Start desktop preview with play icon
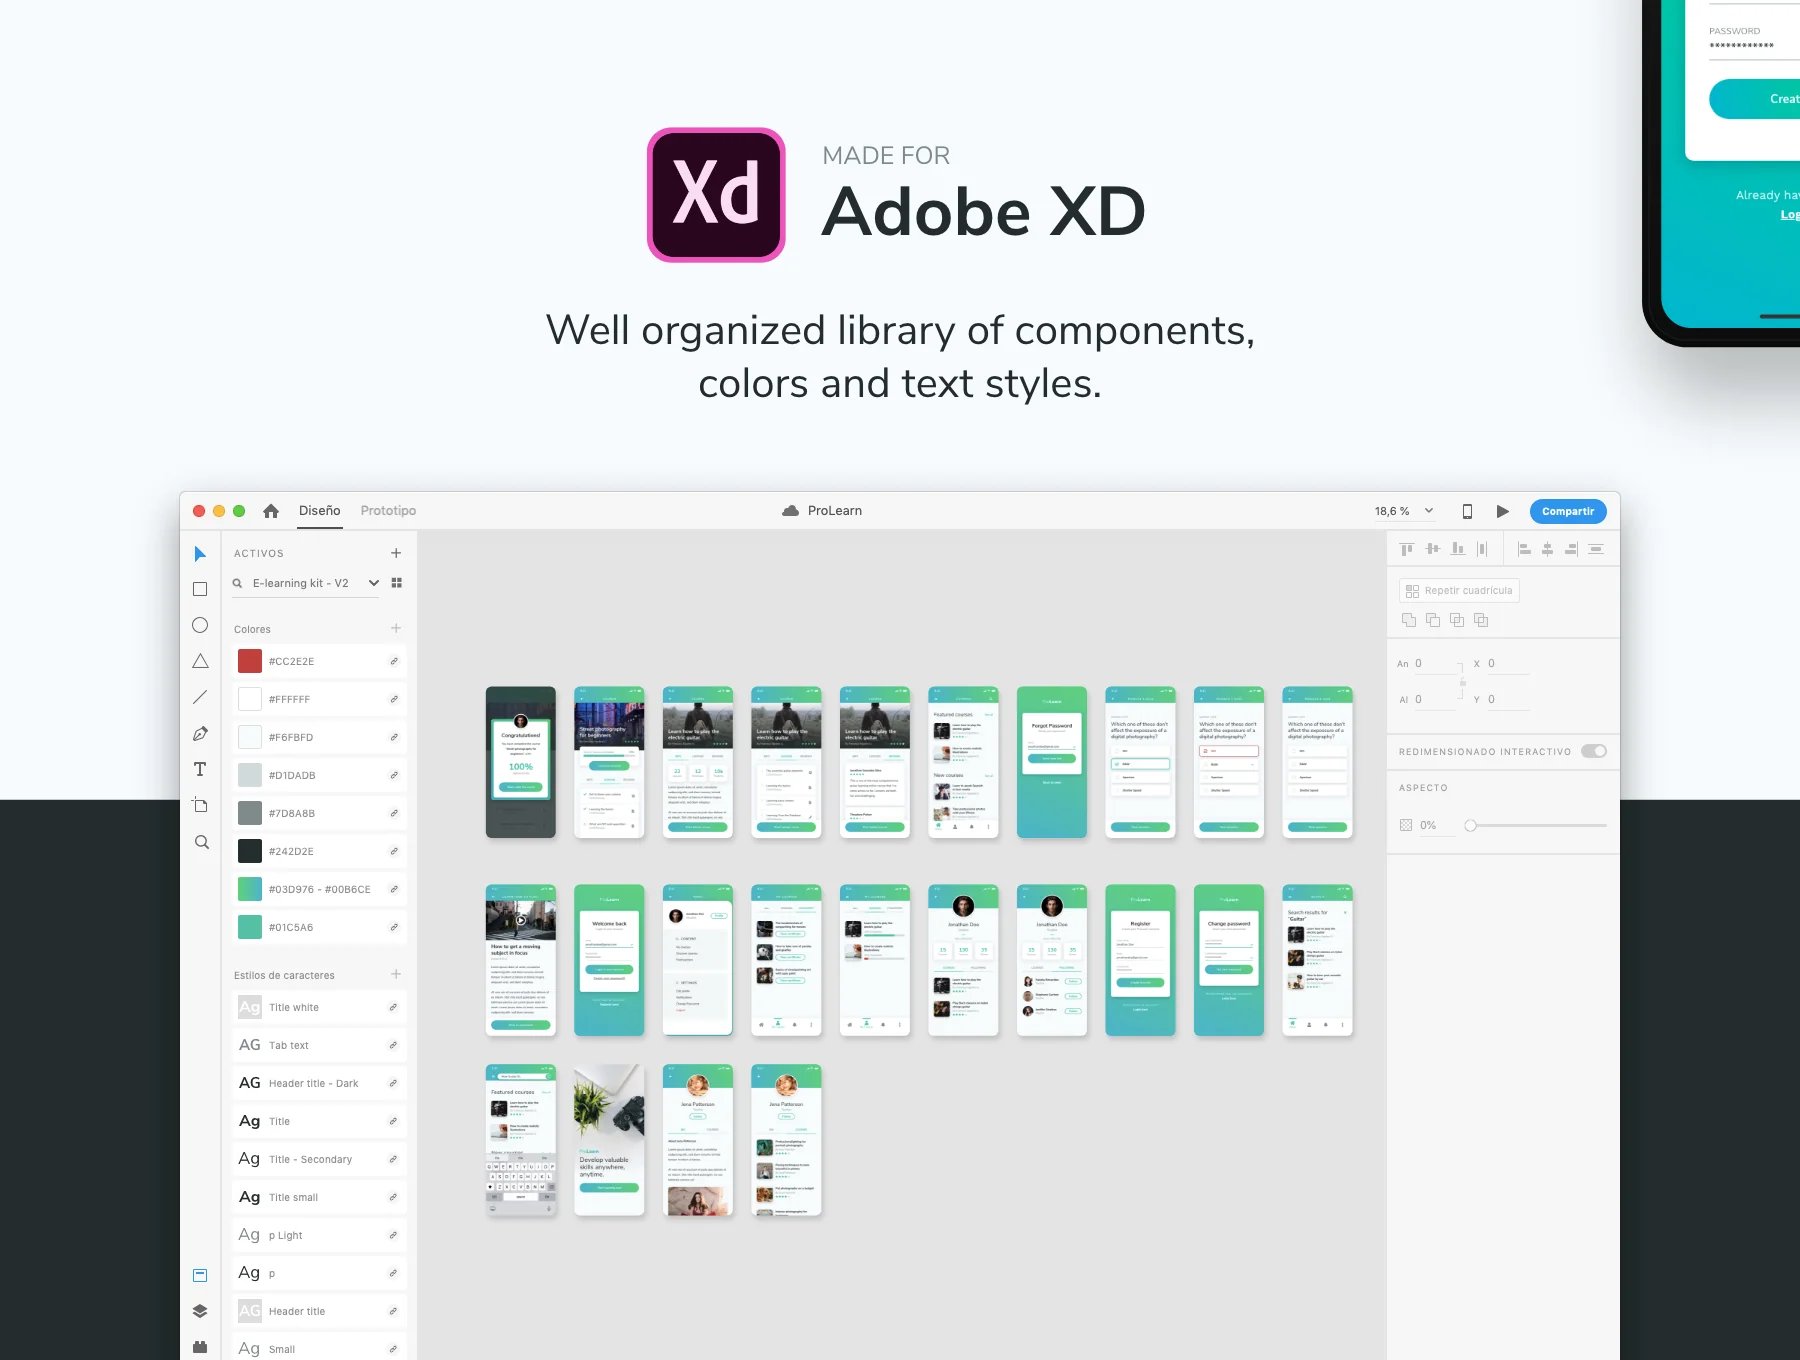The image size is (1800, 1360). point(1502,511)
